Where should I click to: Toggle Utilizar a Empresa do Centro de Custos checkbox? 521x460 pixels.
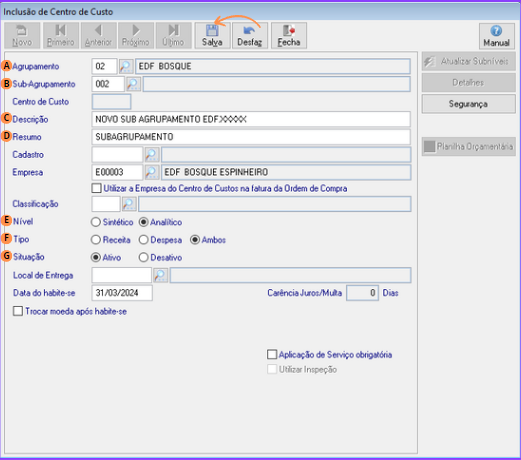tap(96, 188)
